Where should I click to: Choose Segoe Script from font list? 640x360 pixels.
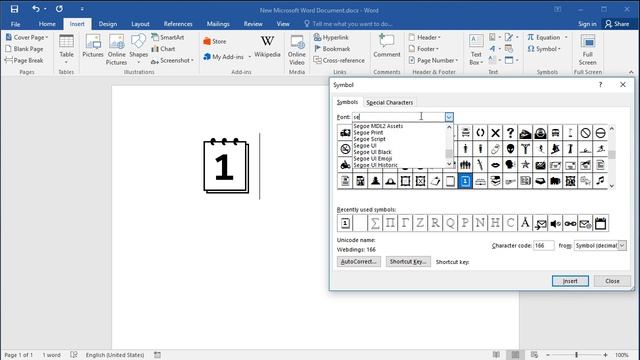tap(369, 139)
